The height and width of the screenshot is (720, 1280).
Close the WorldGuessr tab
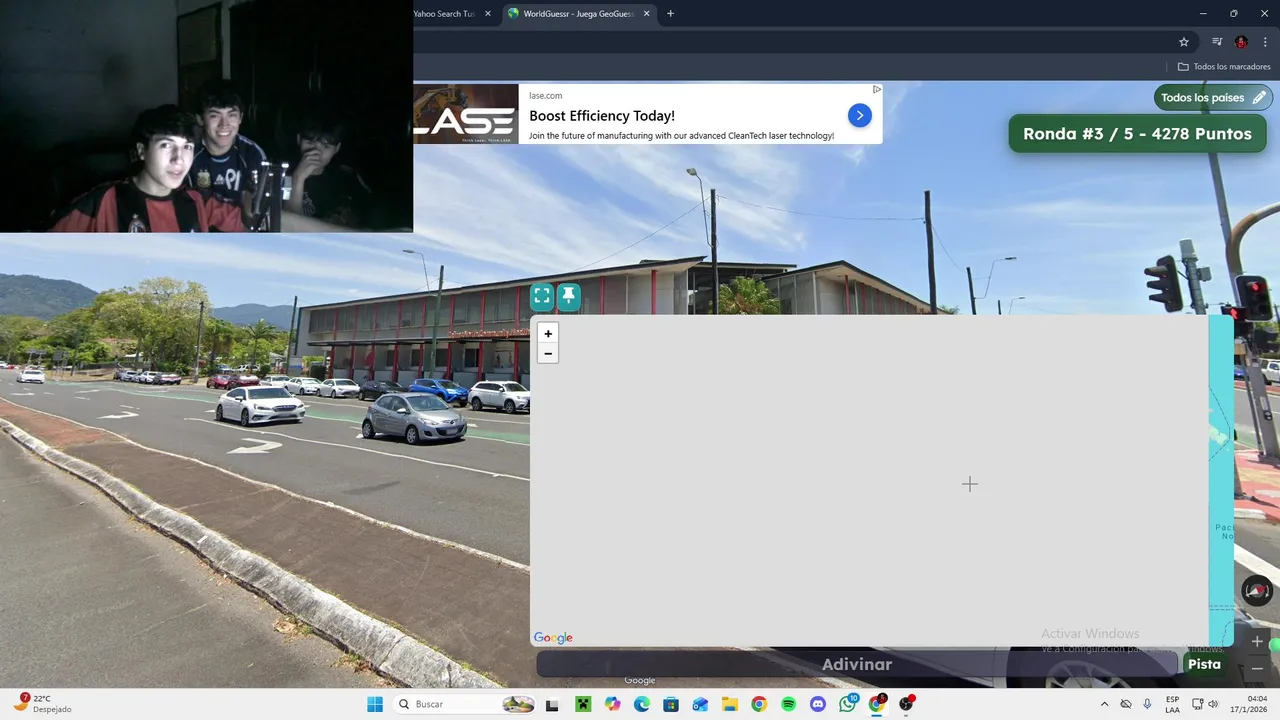click(x=647, y=14)
